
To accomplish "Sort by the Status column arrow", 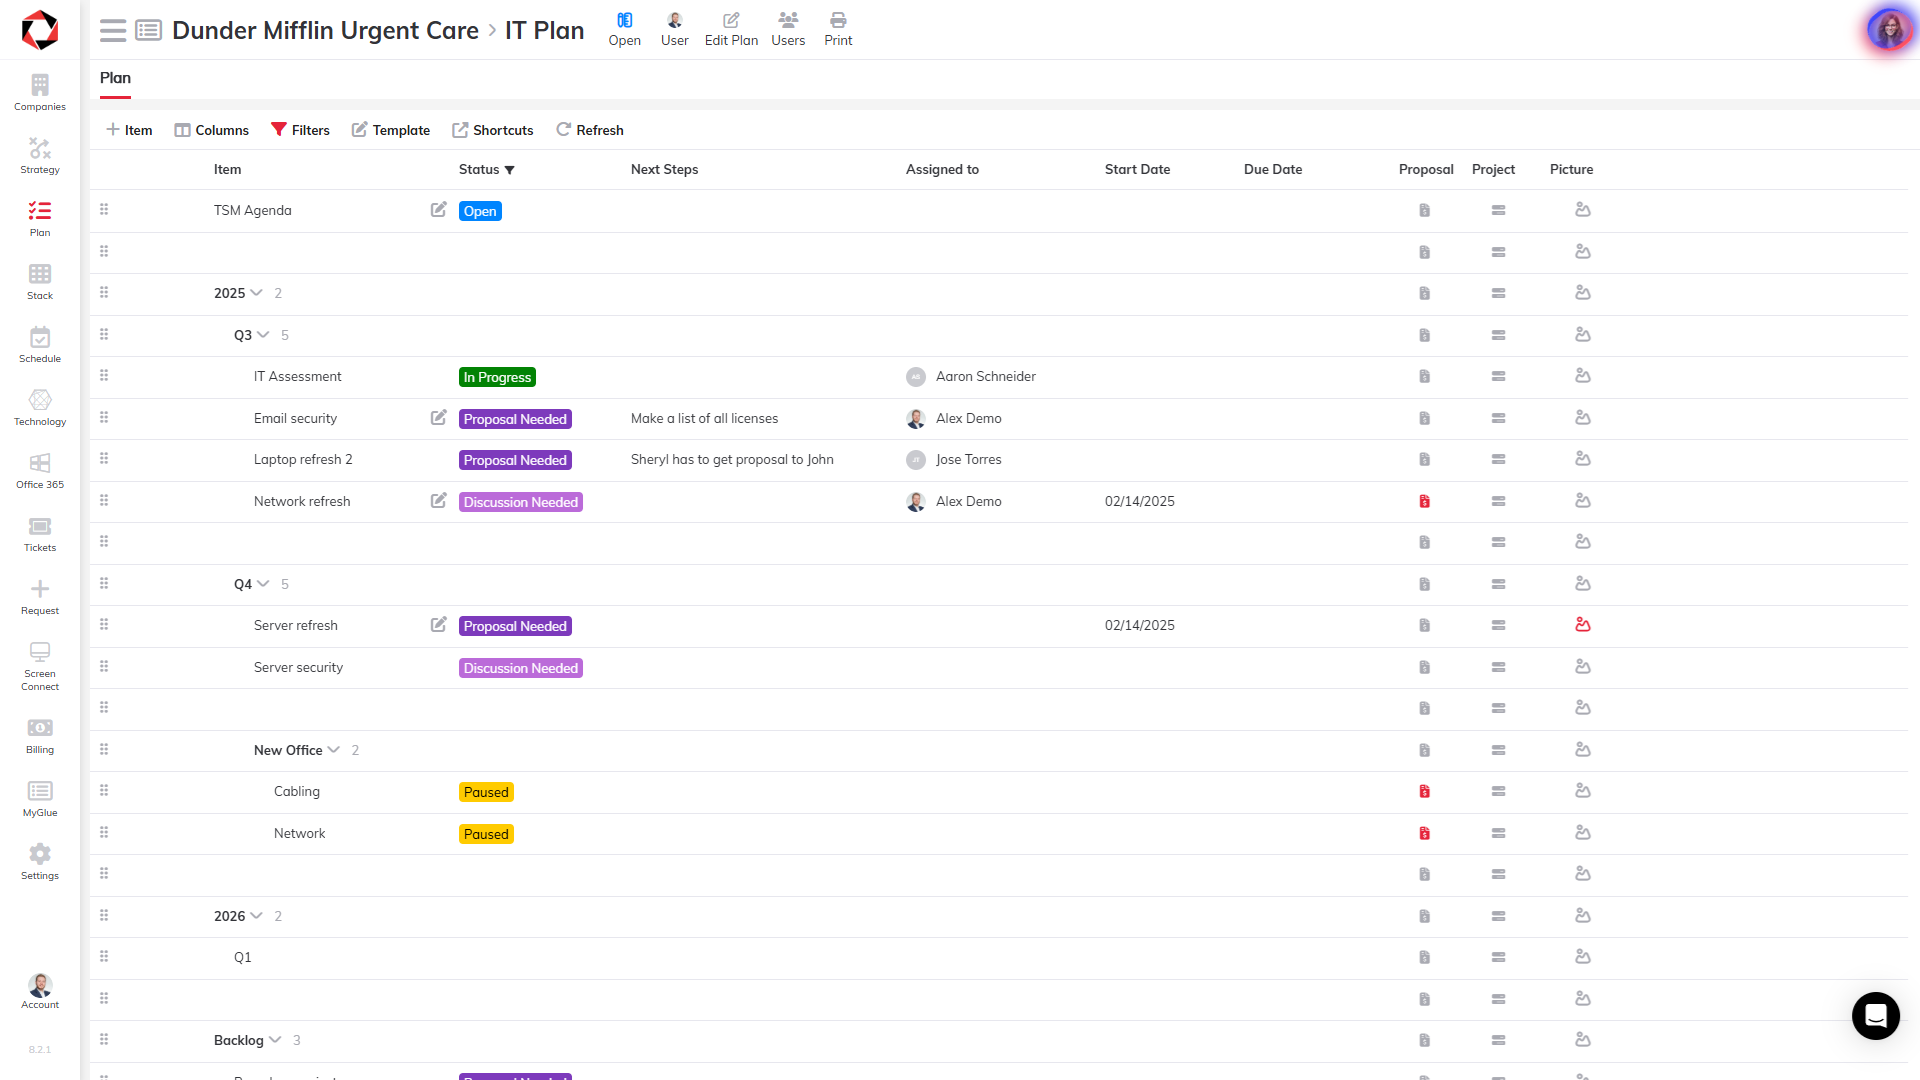I will point(510,170).
